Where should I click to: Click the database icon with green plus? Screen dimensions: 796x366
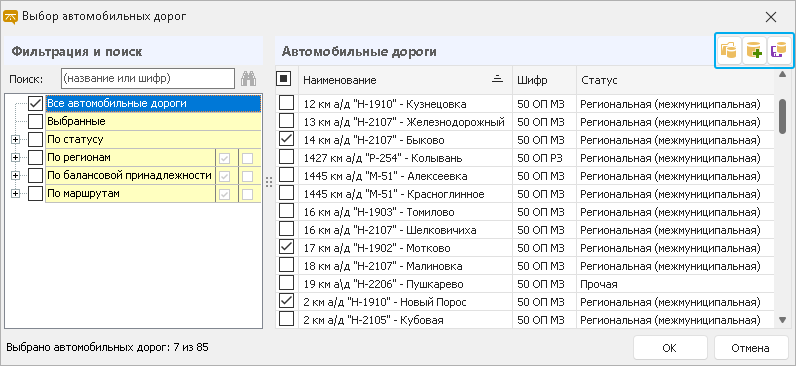coord(754,51)
